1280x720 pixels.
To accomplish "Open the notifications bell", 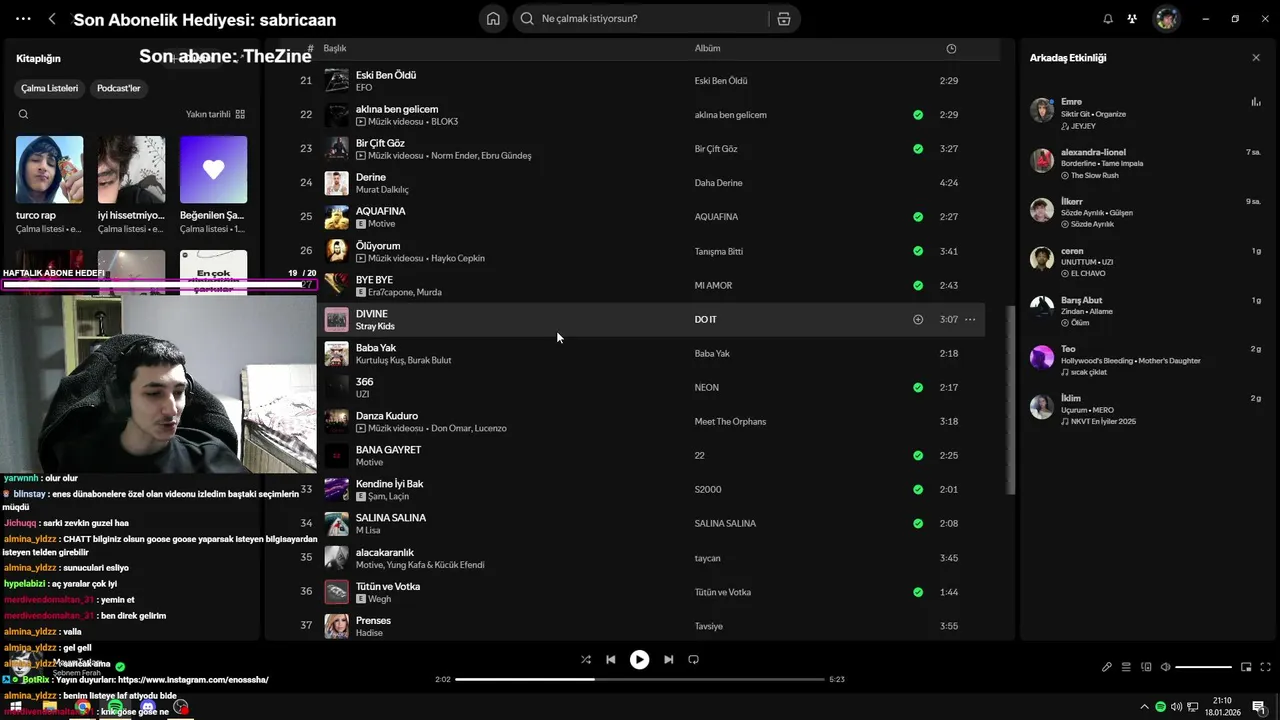I will point(1108,18).
